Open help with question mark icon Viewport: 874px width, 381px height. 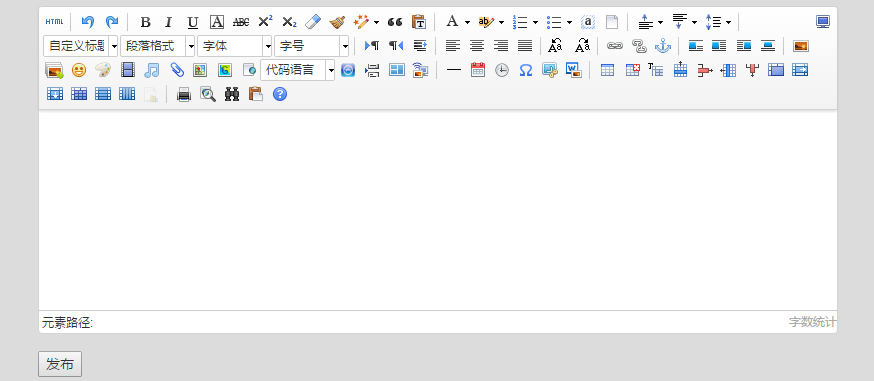point(280,95)
